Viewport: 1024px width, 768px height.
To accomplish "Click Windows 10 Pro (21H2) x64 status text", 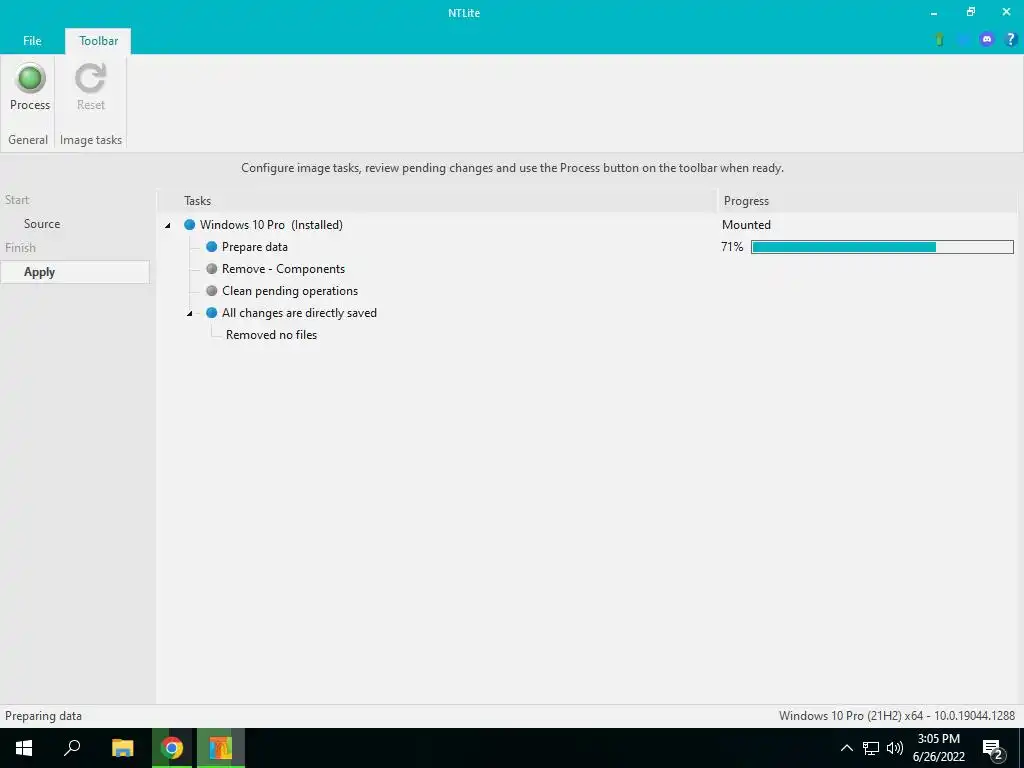I will 897,716.
